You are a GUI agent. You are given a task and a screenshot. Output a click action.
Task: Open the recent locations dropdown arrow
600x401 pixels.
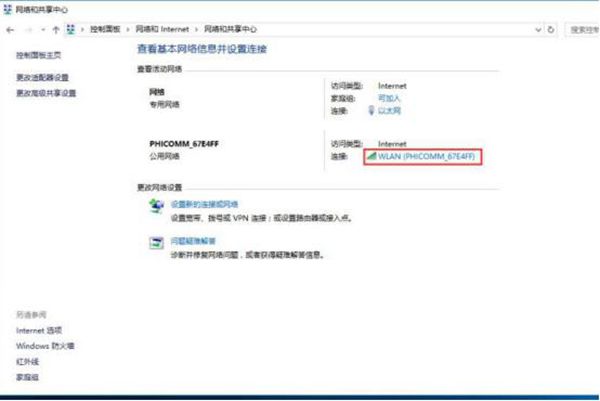(41, 31)
